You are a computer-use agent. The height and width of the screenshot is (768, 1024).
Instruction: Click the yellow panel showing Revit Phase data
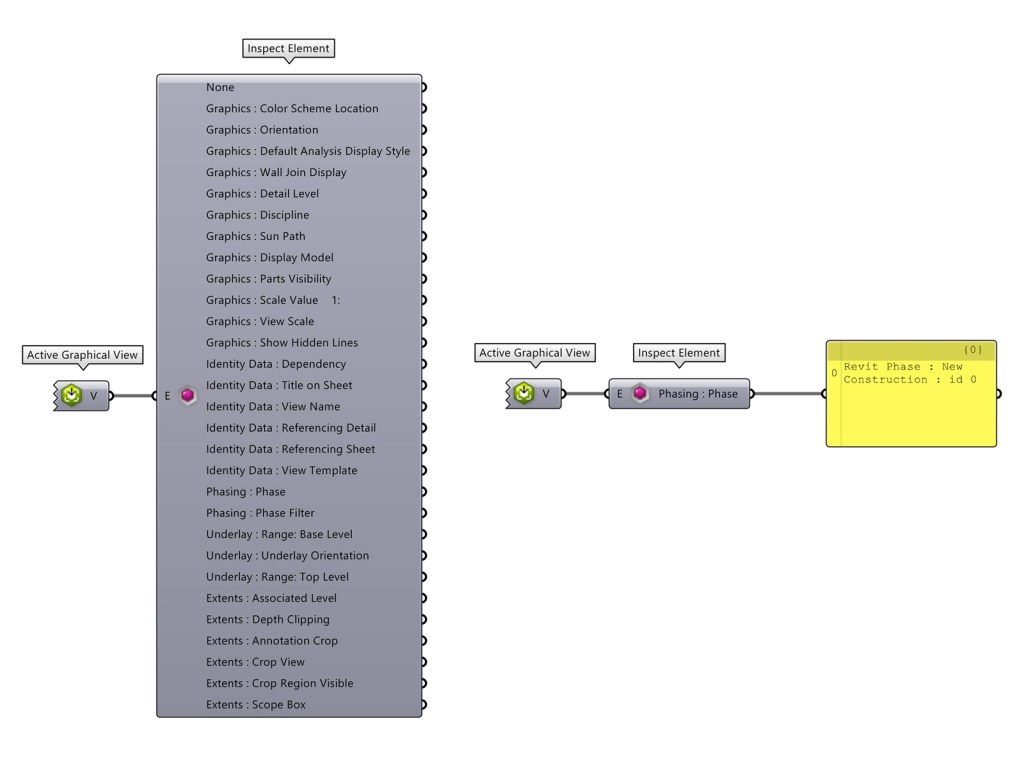click(910, 394)
